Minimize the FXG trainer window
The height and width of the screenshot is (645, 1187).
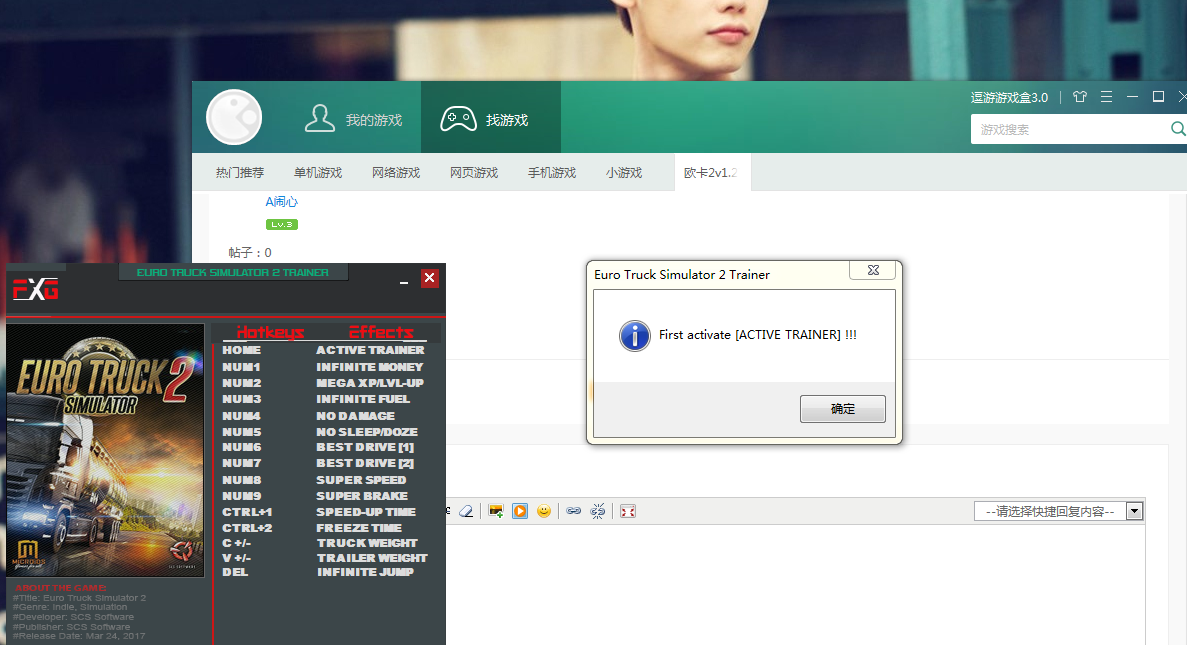[x=404, y=282]
